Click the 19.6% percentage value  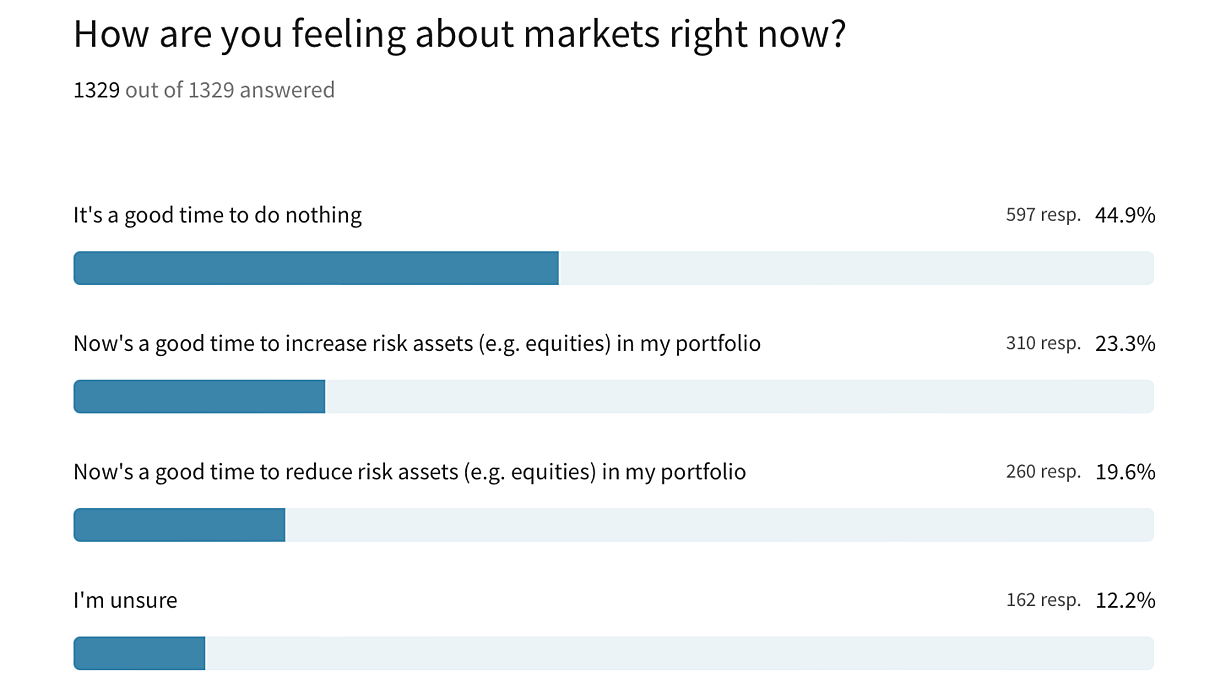[x=1125, y=471]
